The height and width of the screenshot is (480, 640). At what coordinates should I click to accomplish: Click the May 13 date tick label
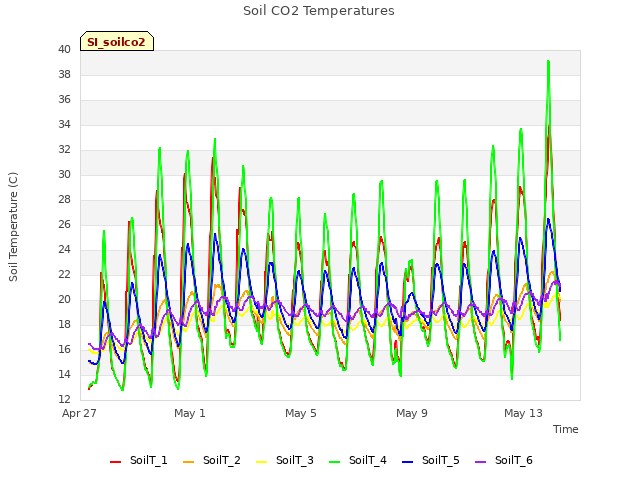523,413
